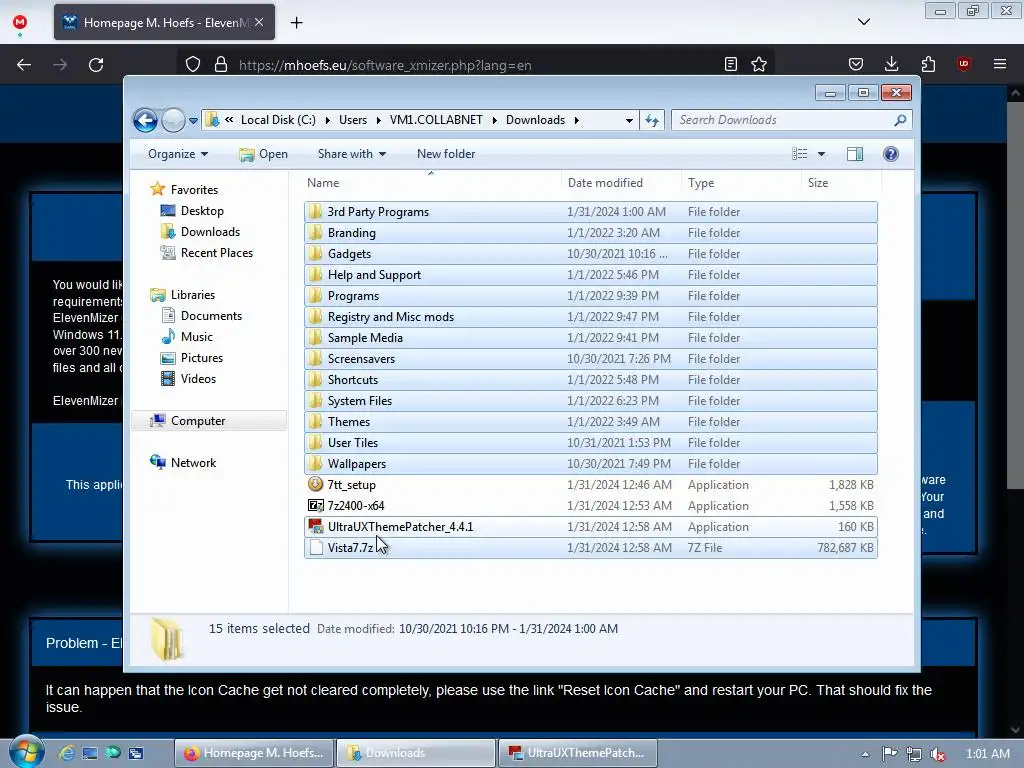
Task: Select the 7z2400-x64 installer icon
Action: pyautogui.click(x=315, y=505)
